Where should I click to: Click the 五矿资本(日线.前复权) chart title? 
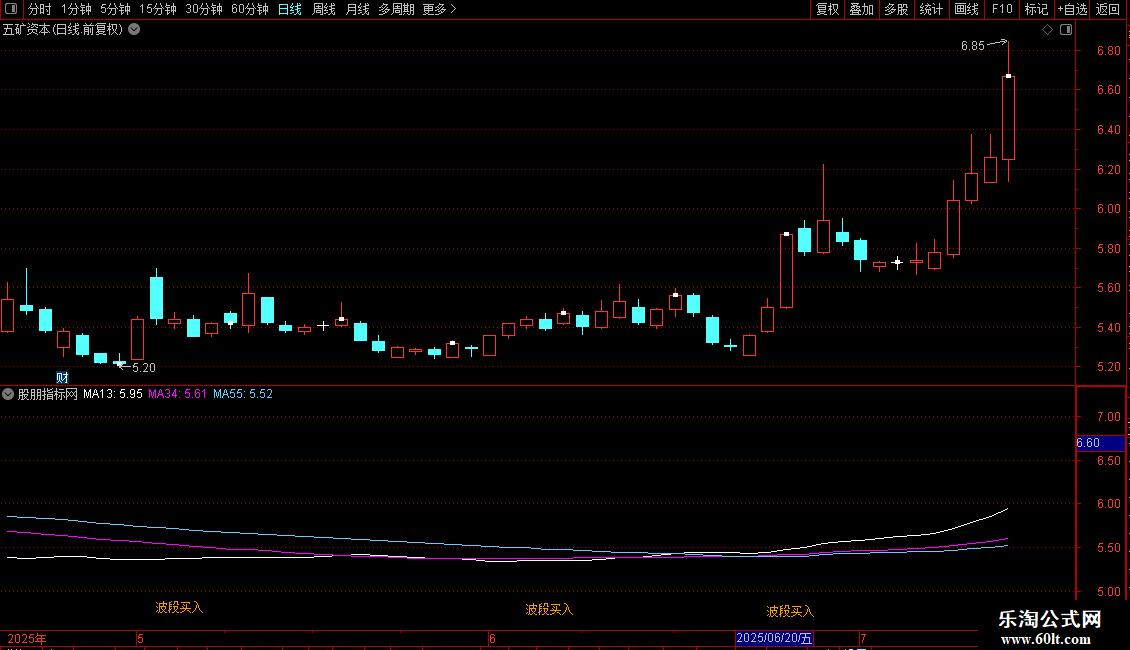click(63, 30)
